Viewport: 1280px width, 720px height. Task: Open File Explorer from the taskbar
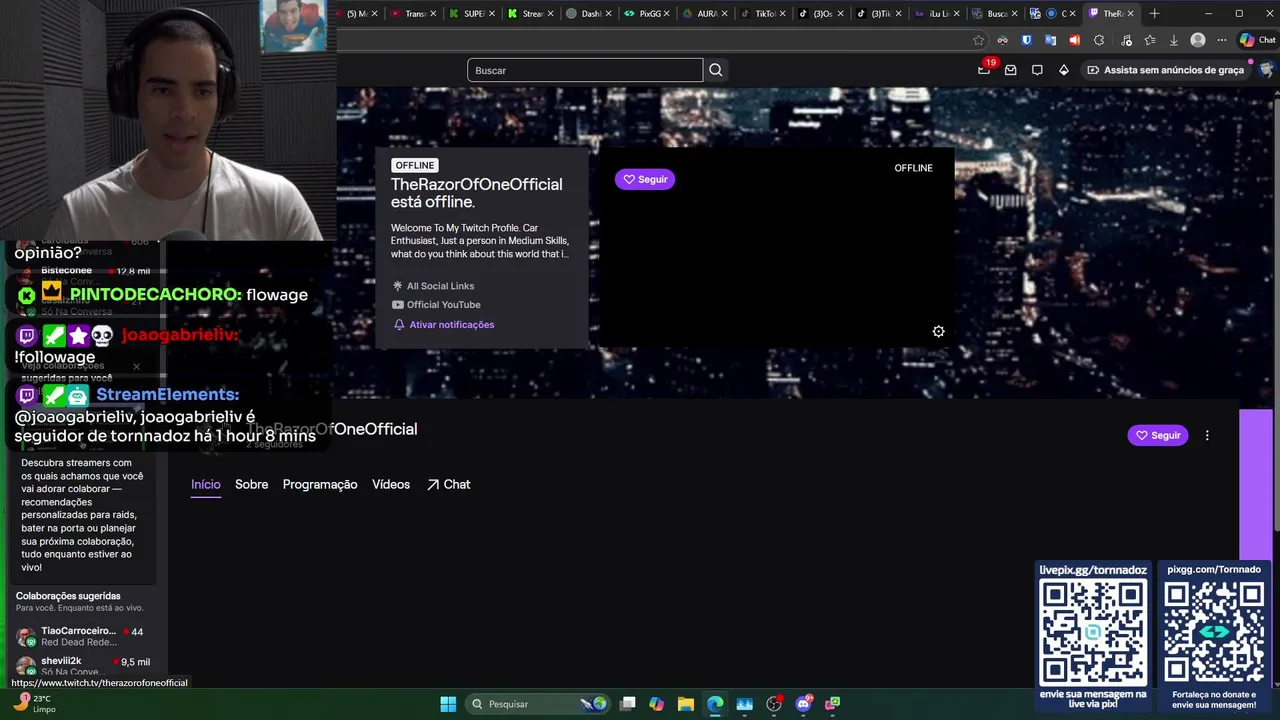coord(685,704)
